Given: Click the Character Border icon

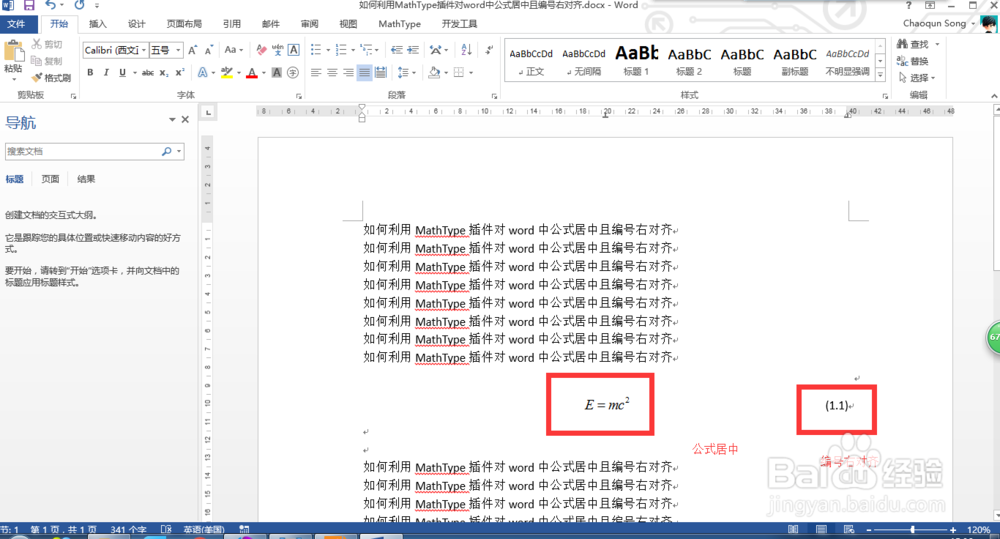Looking at the screenshot, I should tap(293, 50).
